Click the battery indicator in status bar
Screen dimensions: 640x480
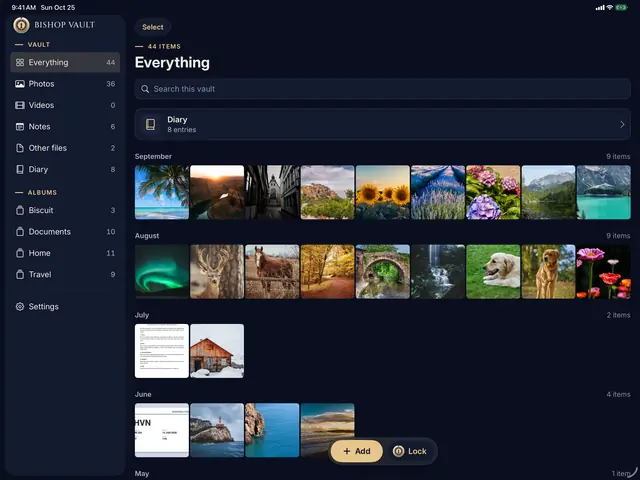621,7
